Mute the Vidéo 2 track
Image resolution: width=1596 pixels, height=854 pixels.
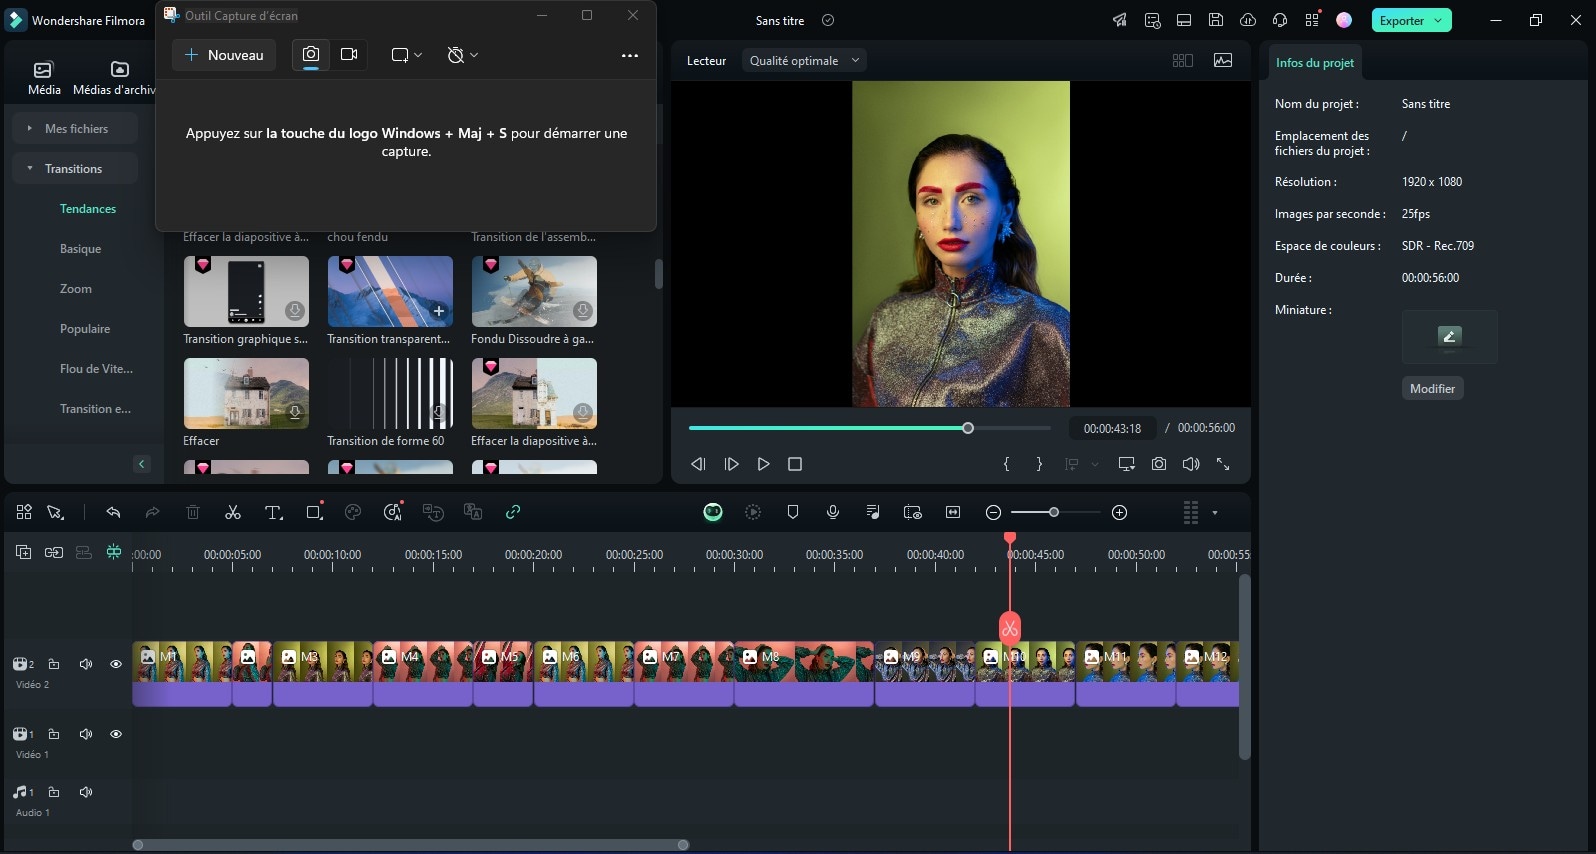coord(86,664)
